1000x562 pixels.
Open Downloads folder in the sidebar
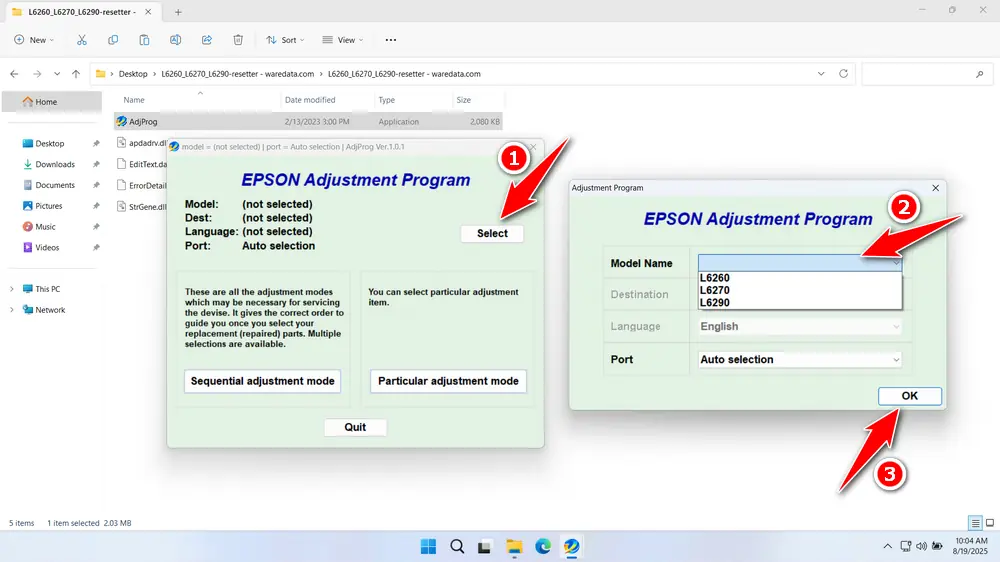pos(55,164)
